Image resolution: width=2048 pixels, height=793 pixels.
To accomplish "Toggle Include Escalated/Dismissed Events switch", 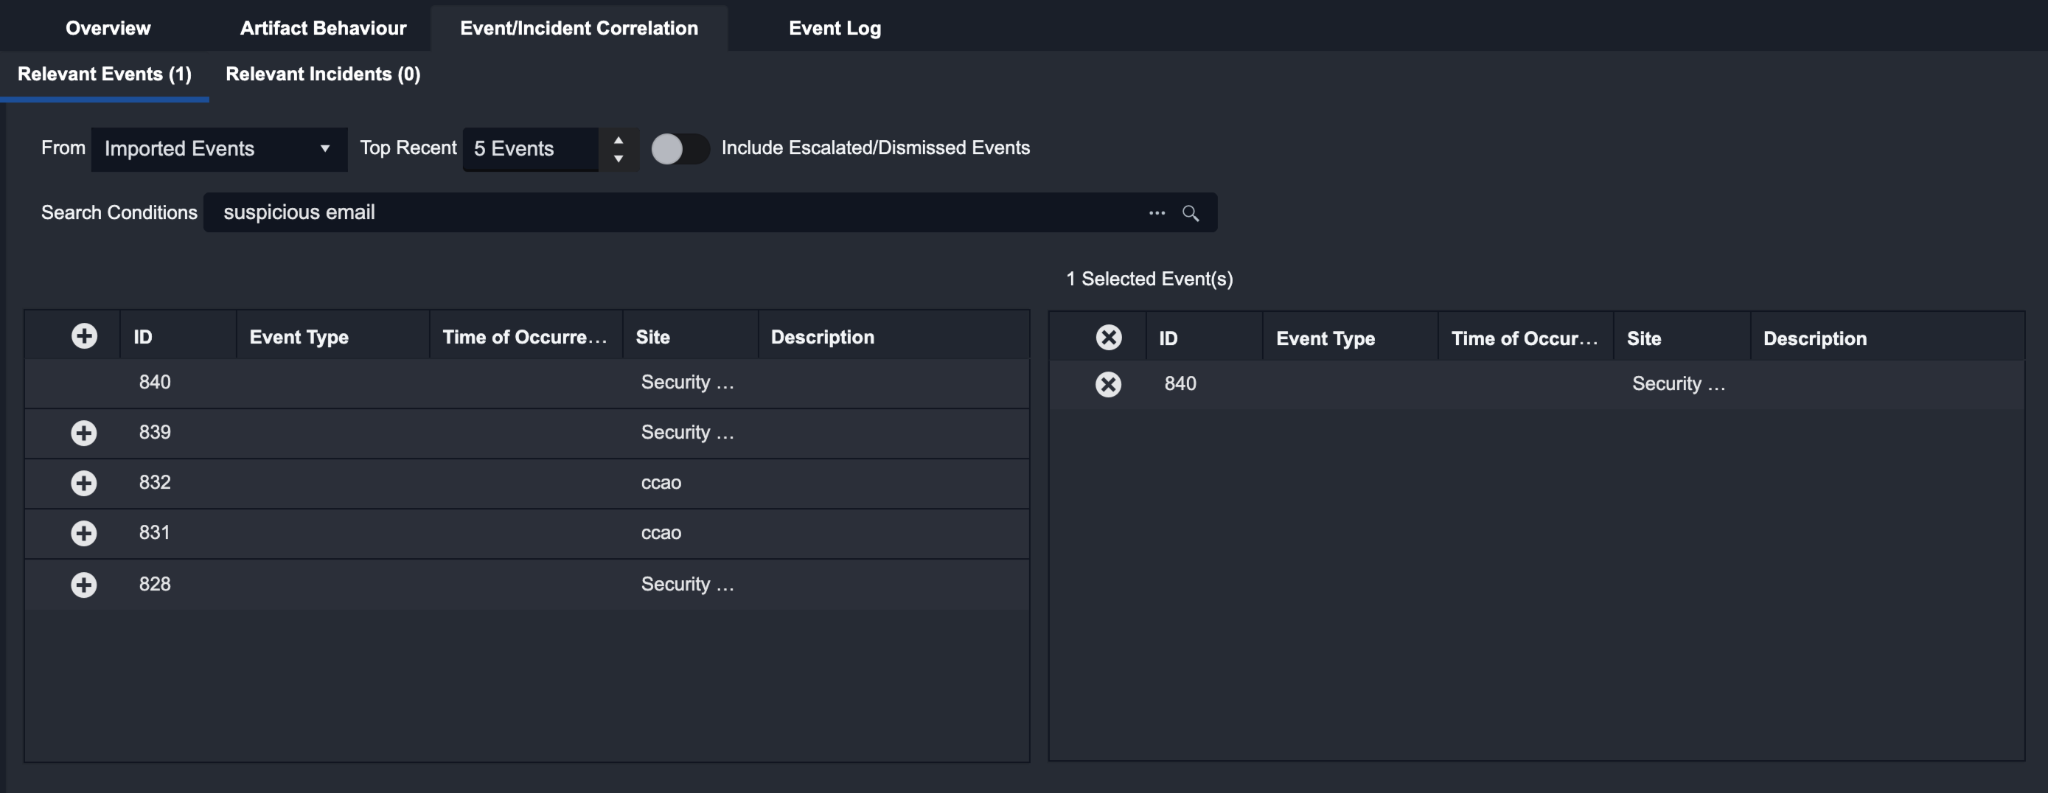I will [x=680, y=149].
